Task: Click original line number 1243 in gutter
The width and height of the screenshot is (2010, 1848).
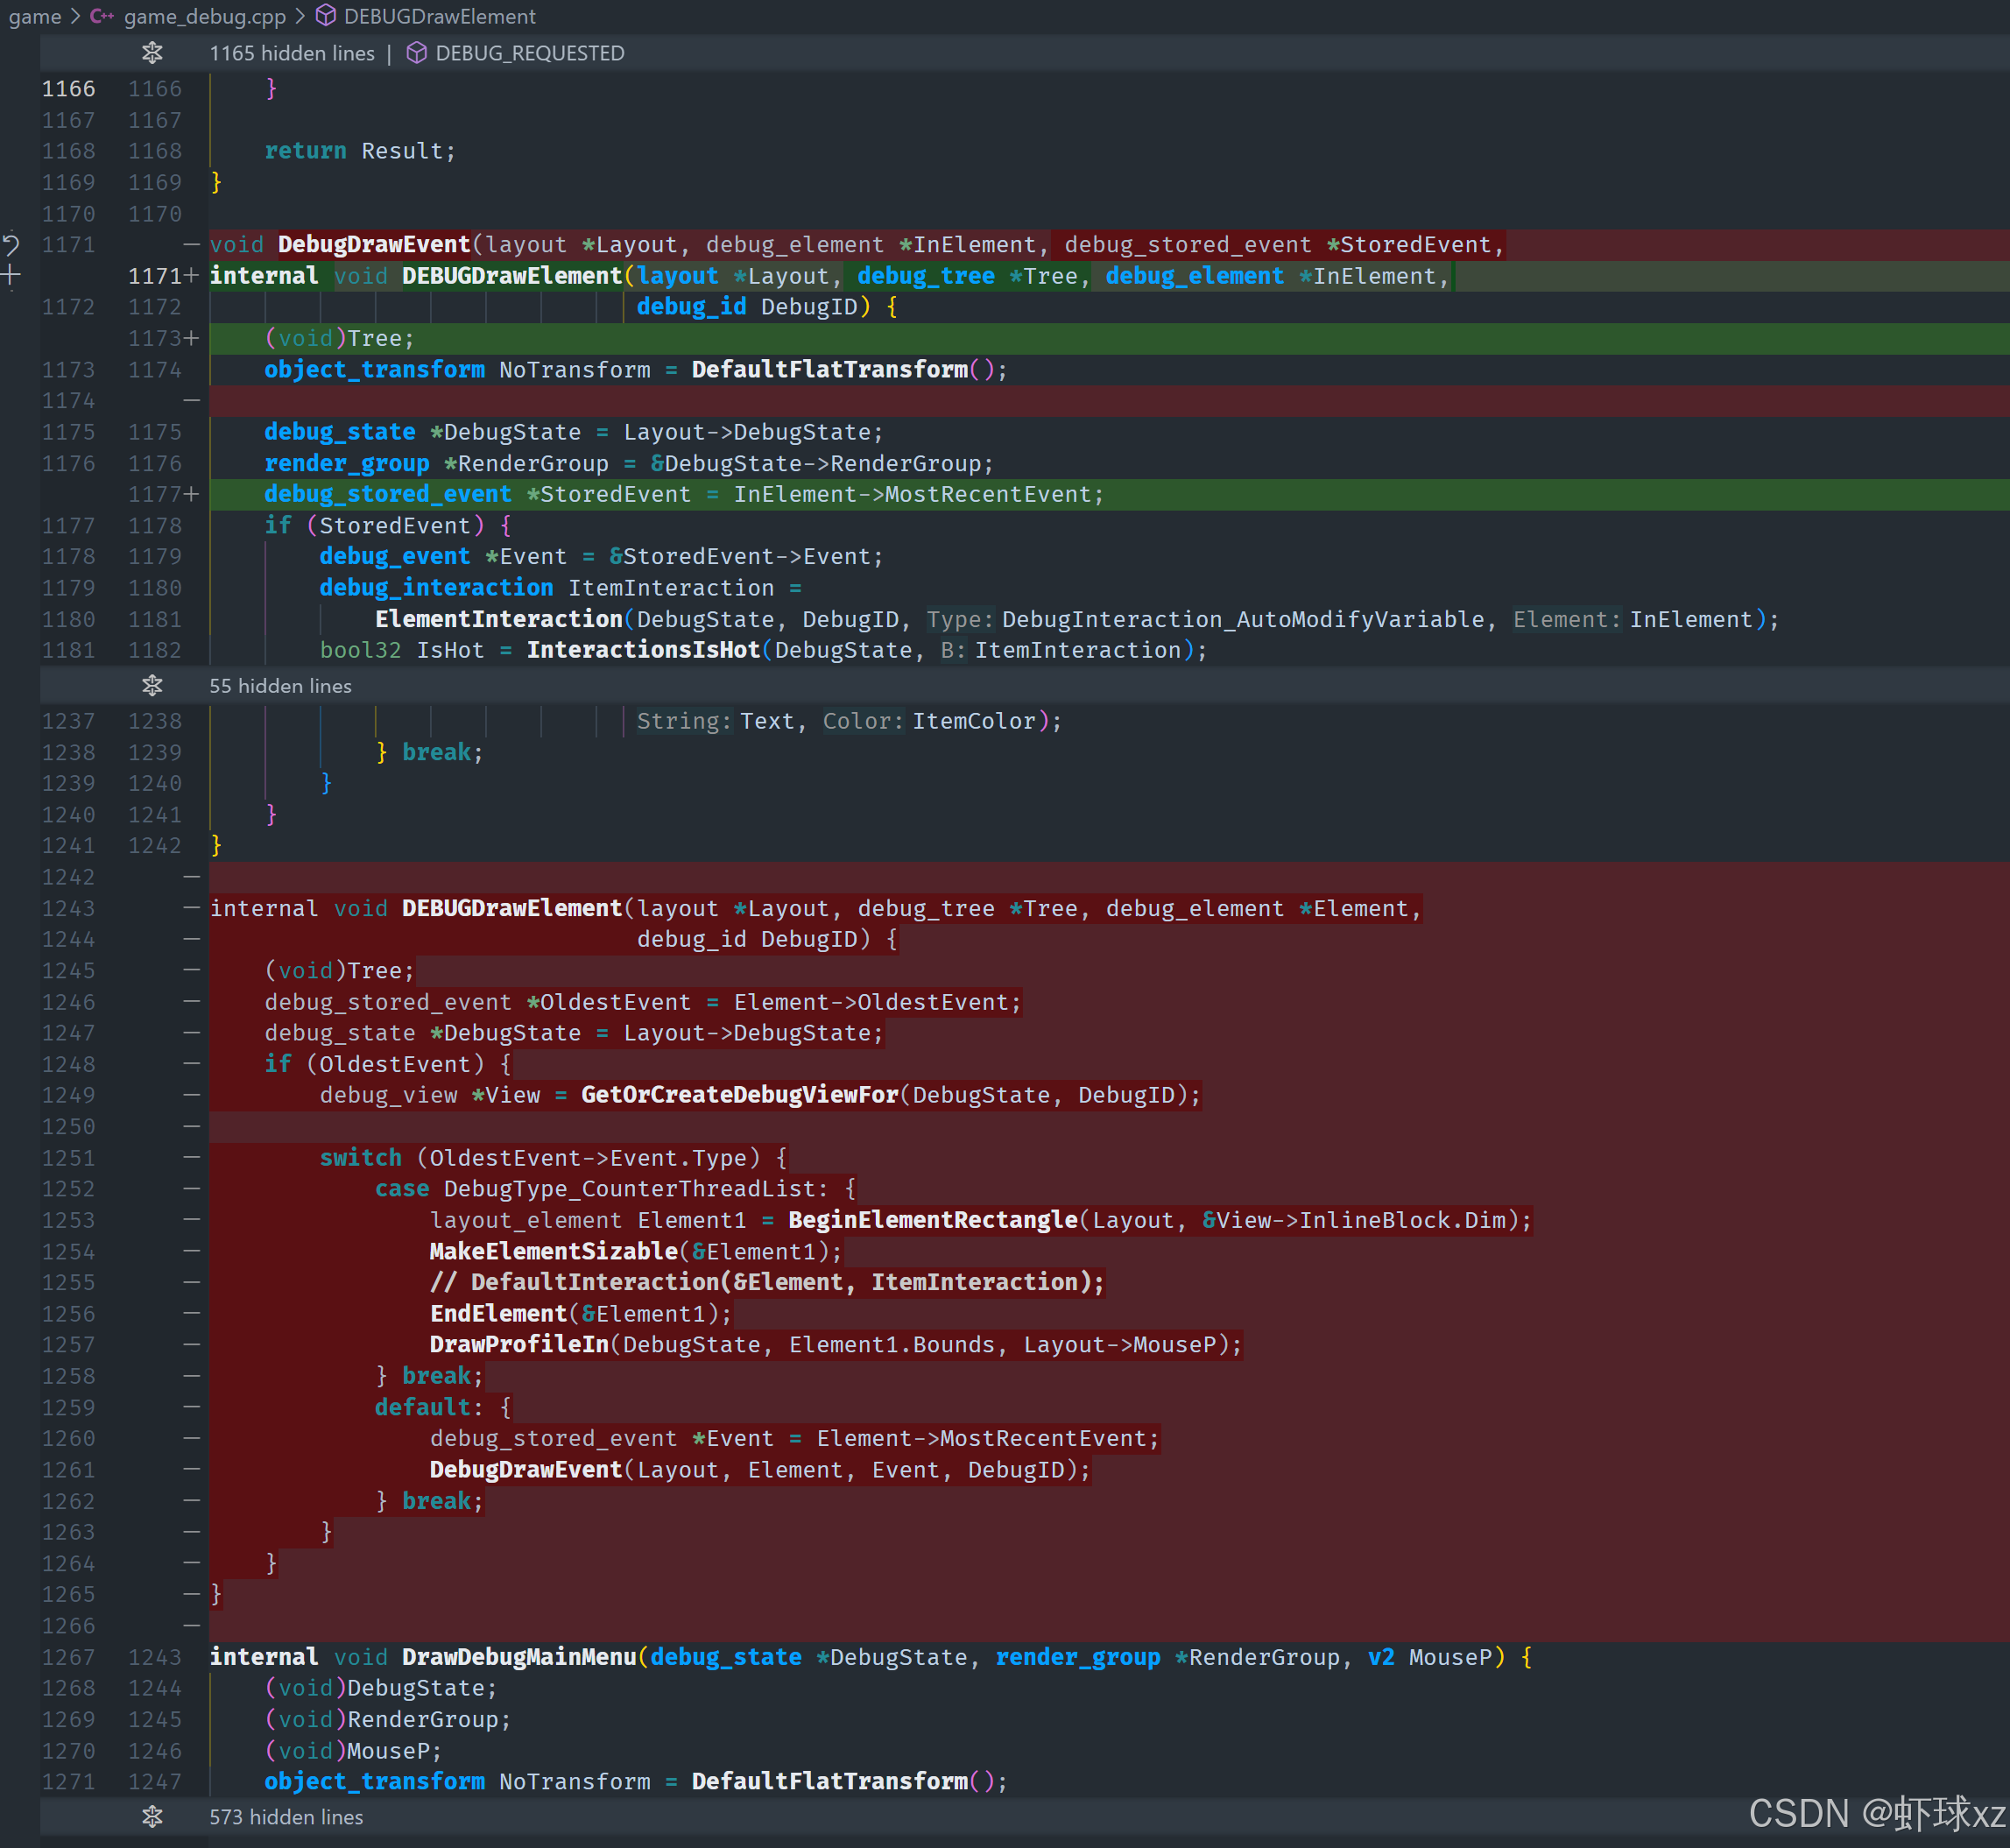Action: [68, 908]
